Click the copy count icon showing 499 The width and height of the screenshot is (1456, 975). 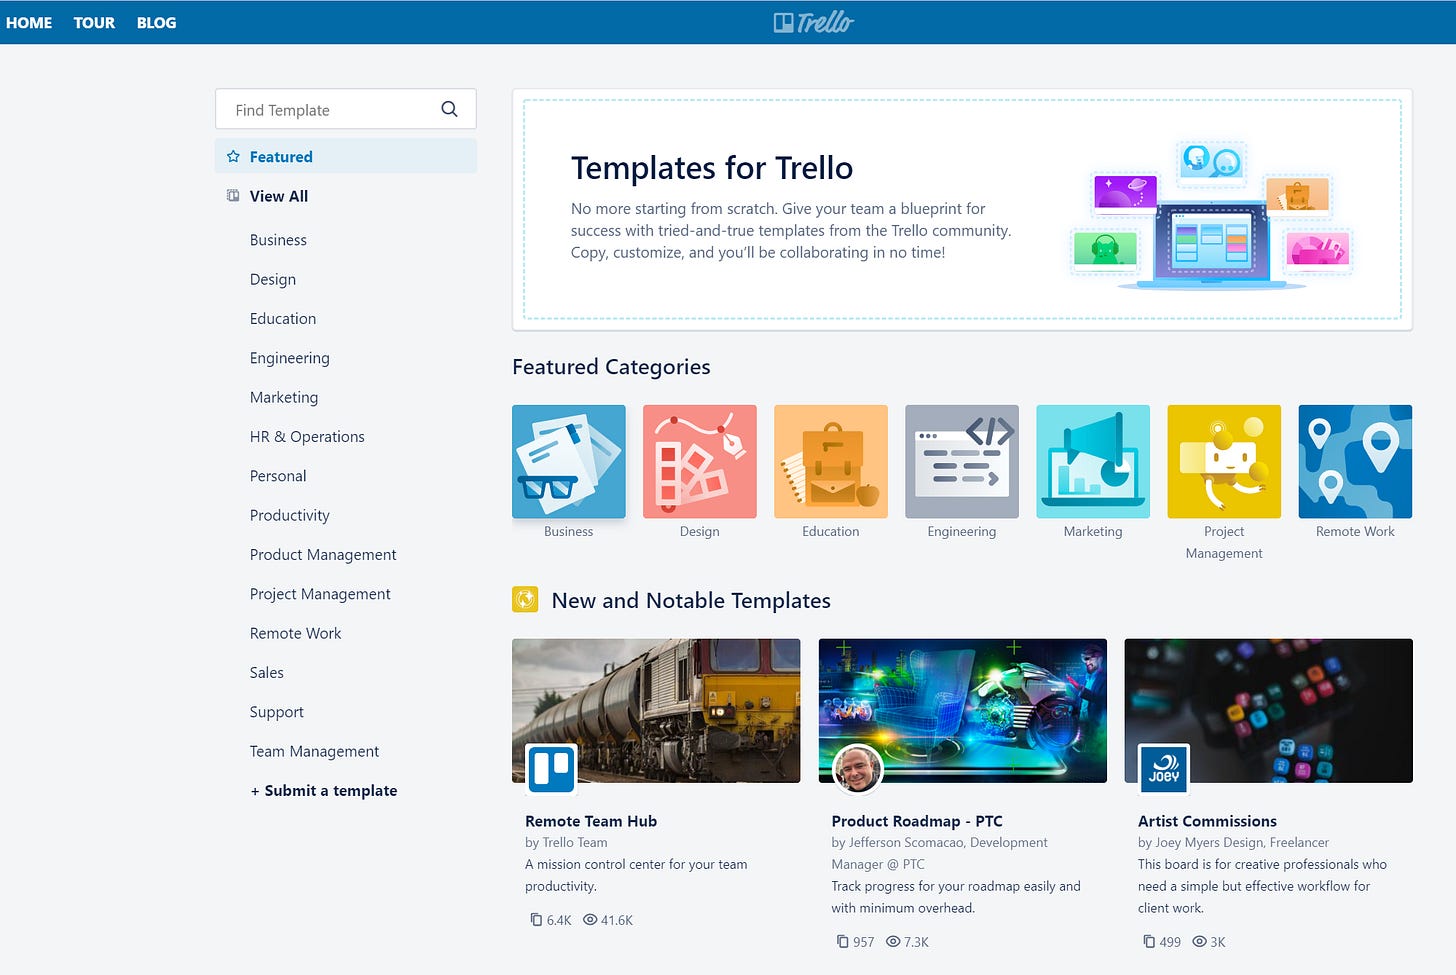[1149, 942]
